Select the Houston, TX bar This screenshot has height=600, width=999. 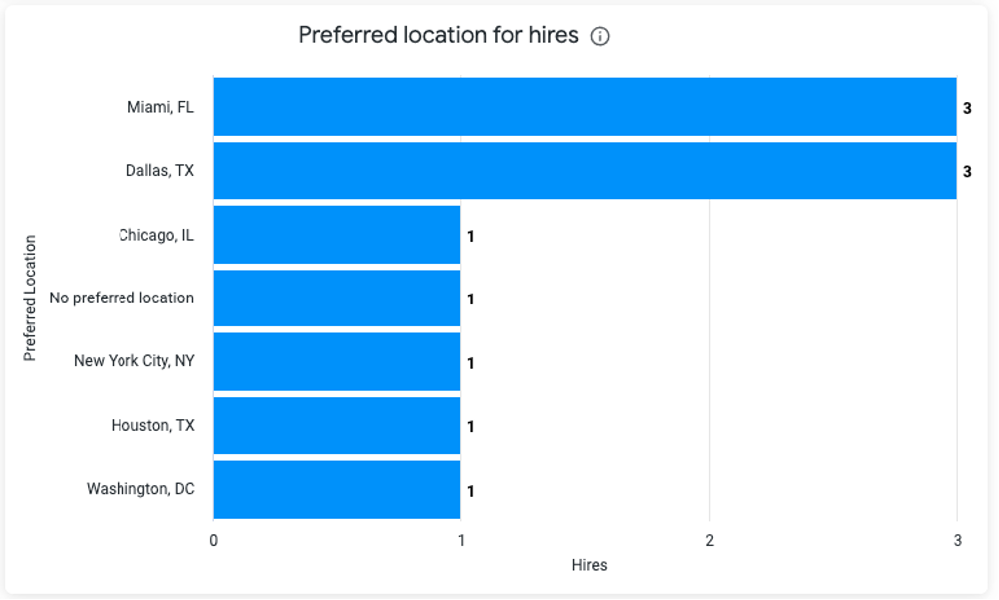[x=337, y=426]
